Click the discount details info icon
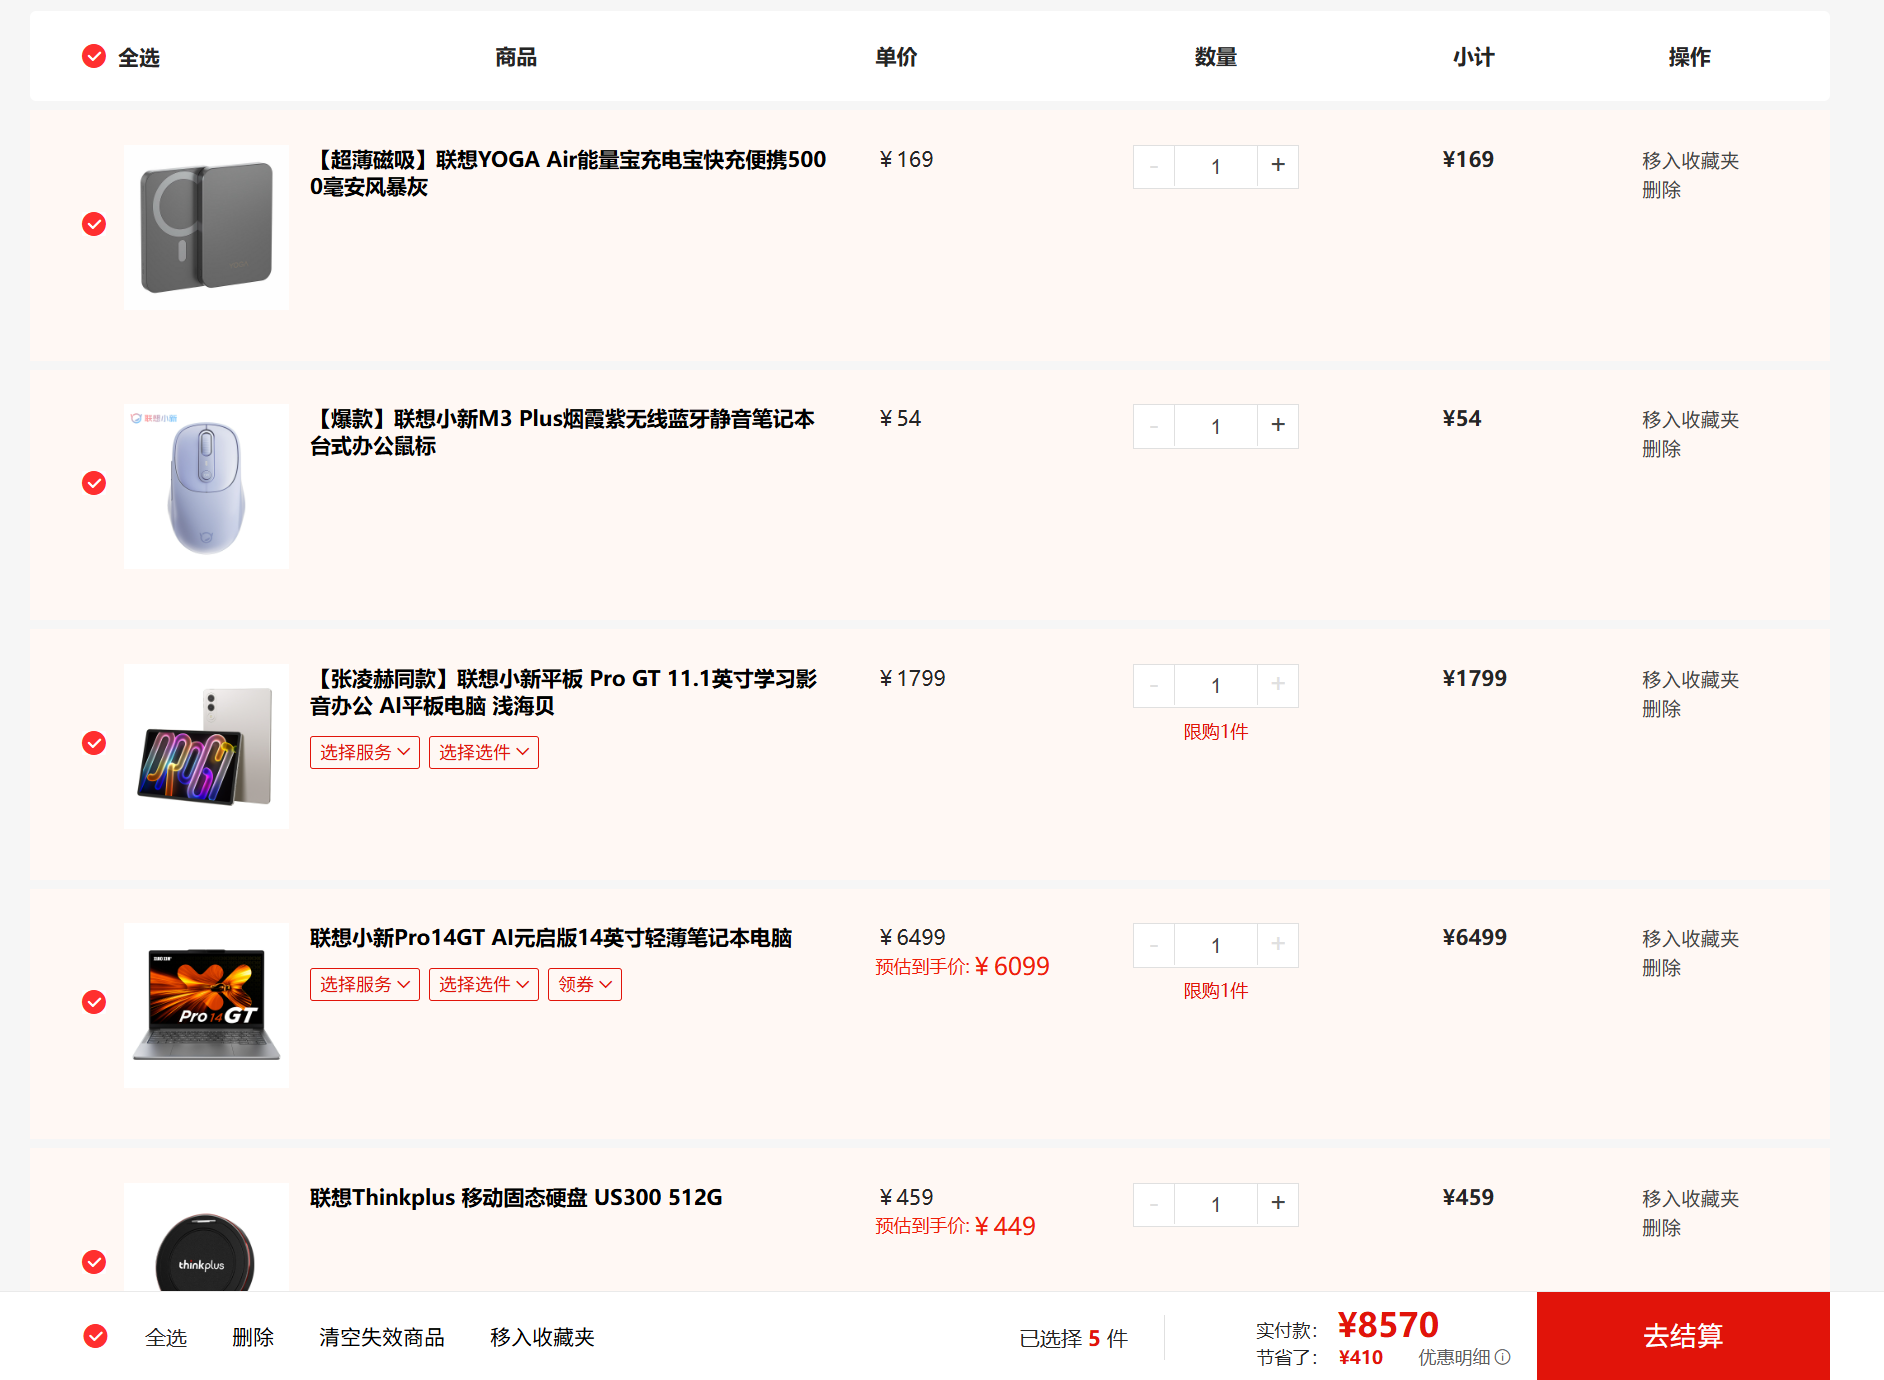The width and height of the screenshot is (1884, 1380). pyautogui.click(x=1502, y=1357)
